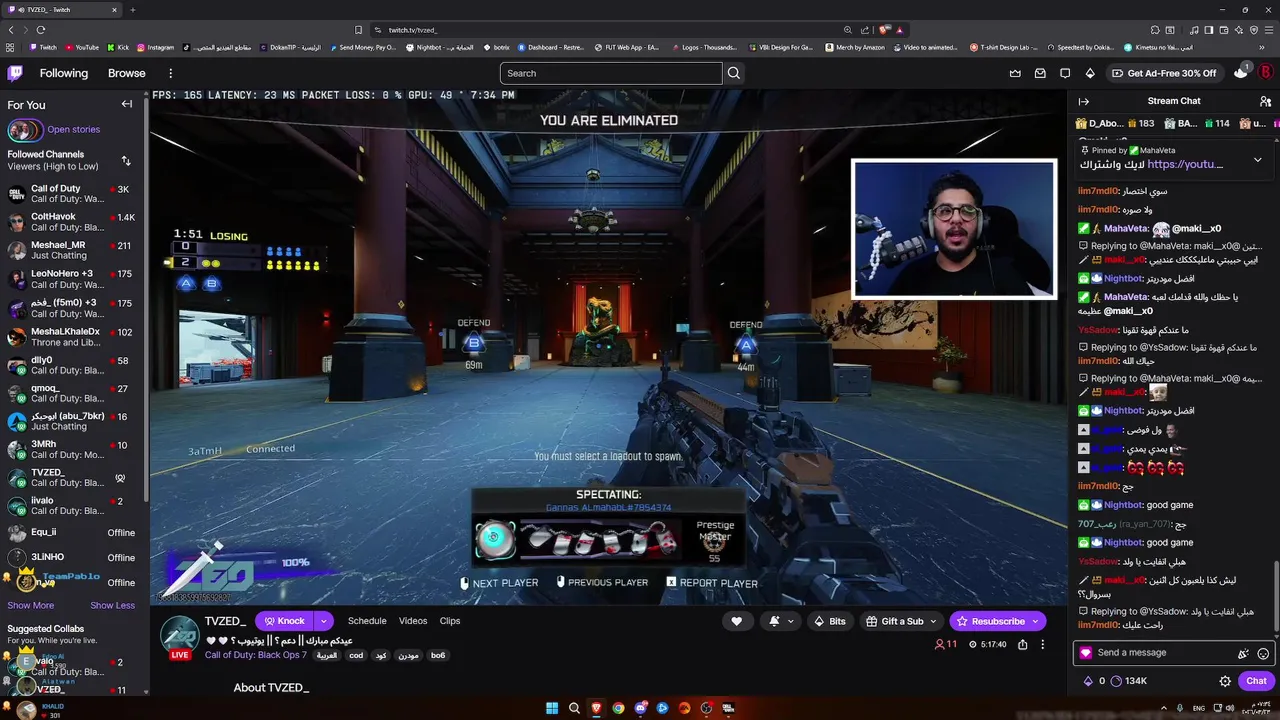Image resolution: width=1280 pixels, height=720 pixels.
Task: Click the Chat send button
Action: point(1256,681)
